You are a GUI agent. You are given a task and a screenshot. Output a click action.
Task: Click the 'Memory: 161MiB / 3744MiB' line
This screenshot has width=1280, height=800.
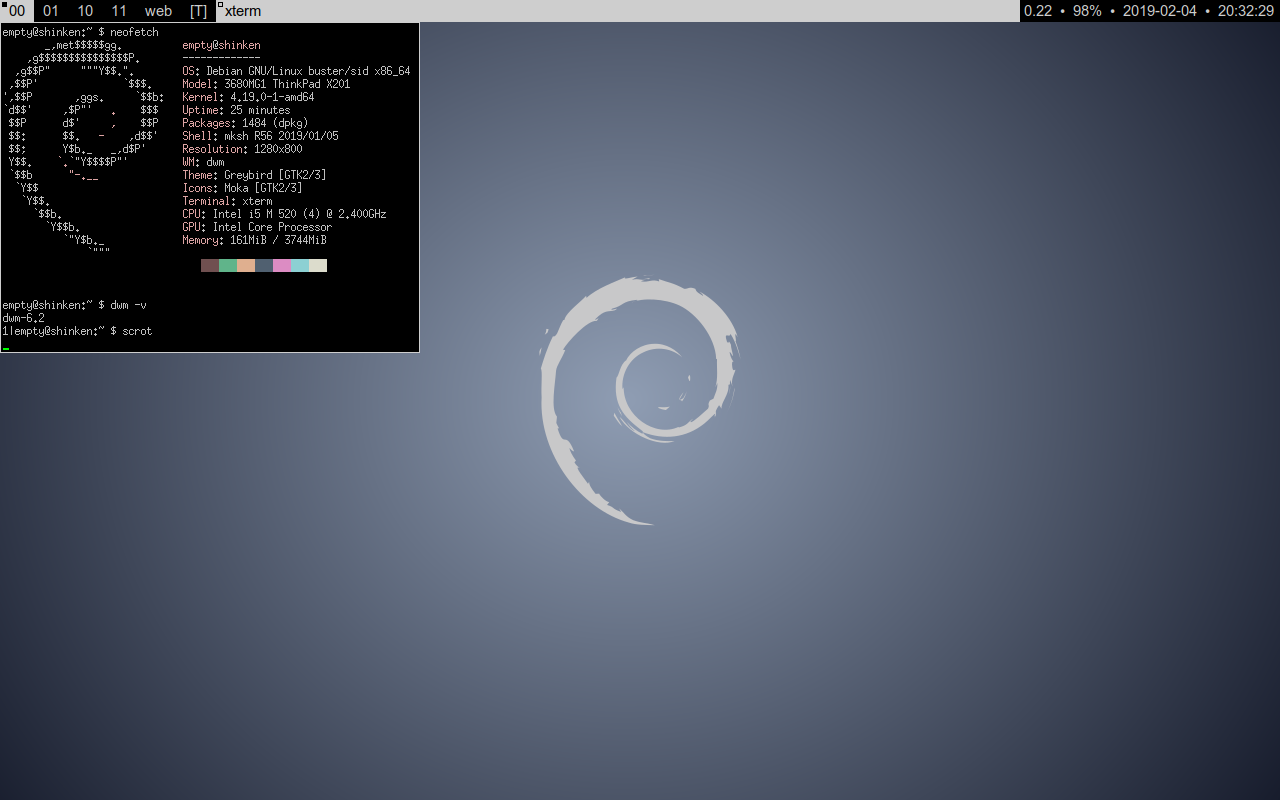tap(254, 240)
